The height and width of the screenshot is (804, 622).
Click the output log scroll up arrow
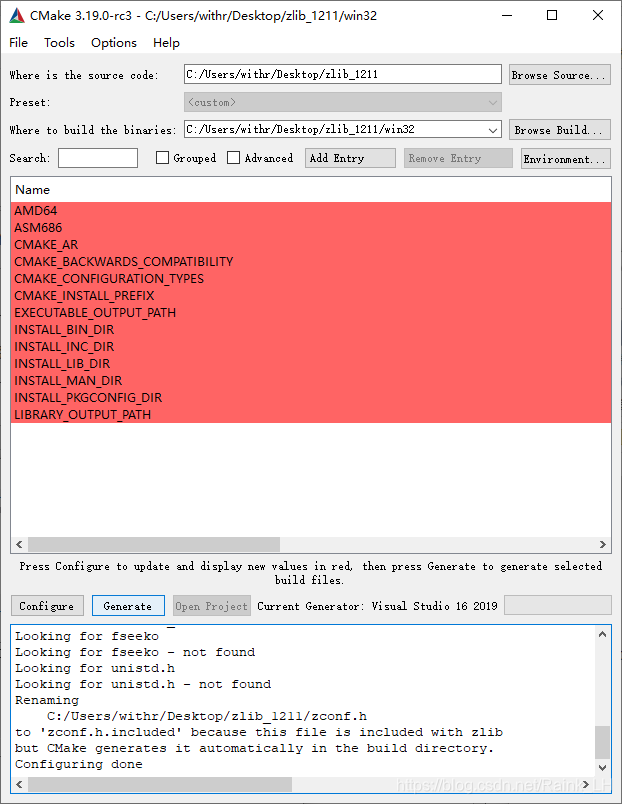603,634
